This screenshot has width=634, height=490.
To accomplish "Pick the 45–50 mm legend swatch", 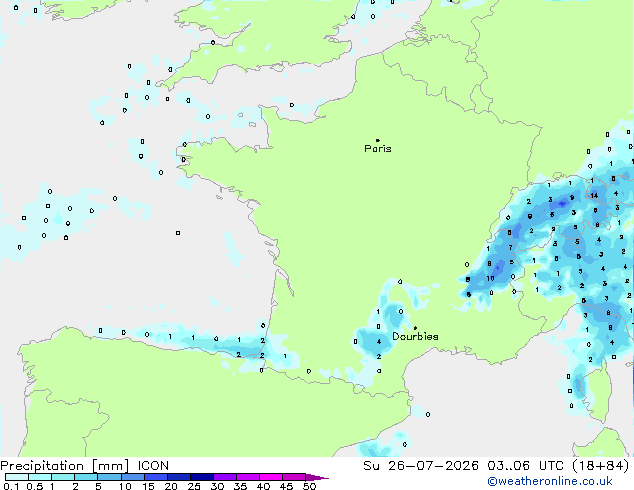I will tap(294, 477).
